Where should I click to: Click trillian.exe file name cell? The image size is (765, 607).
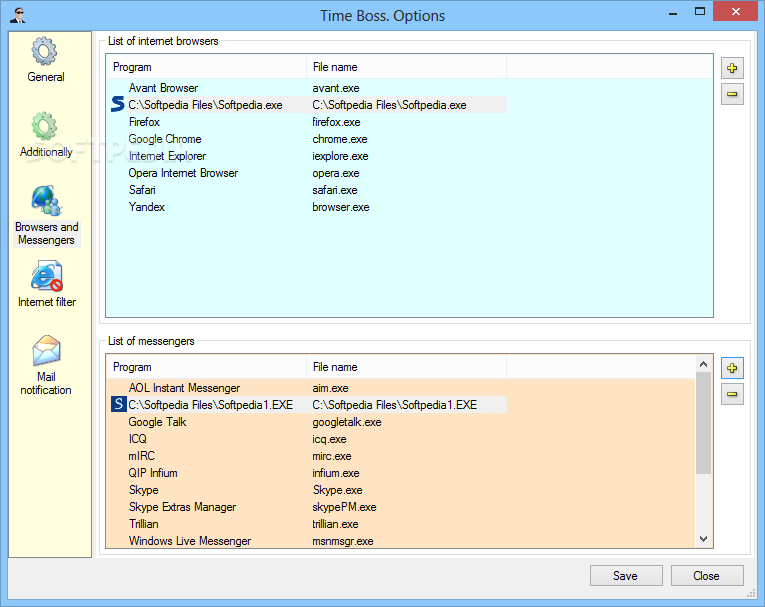[336, 524]
